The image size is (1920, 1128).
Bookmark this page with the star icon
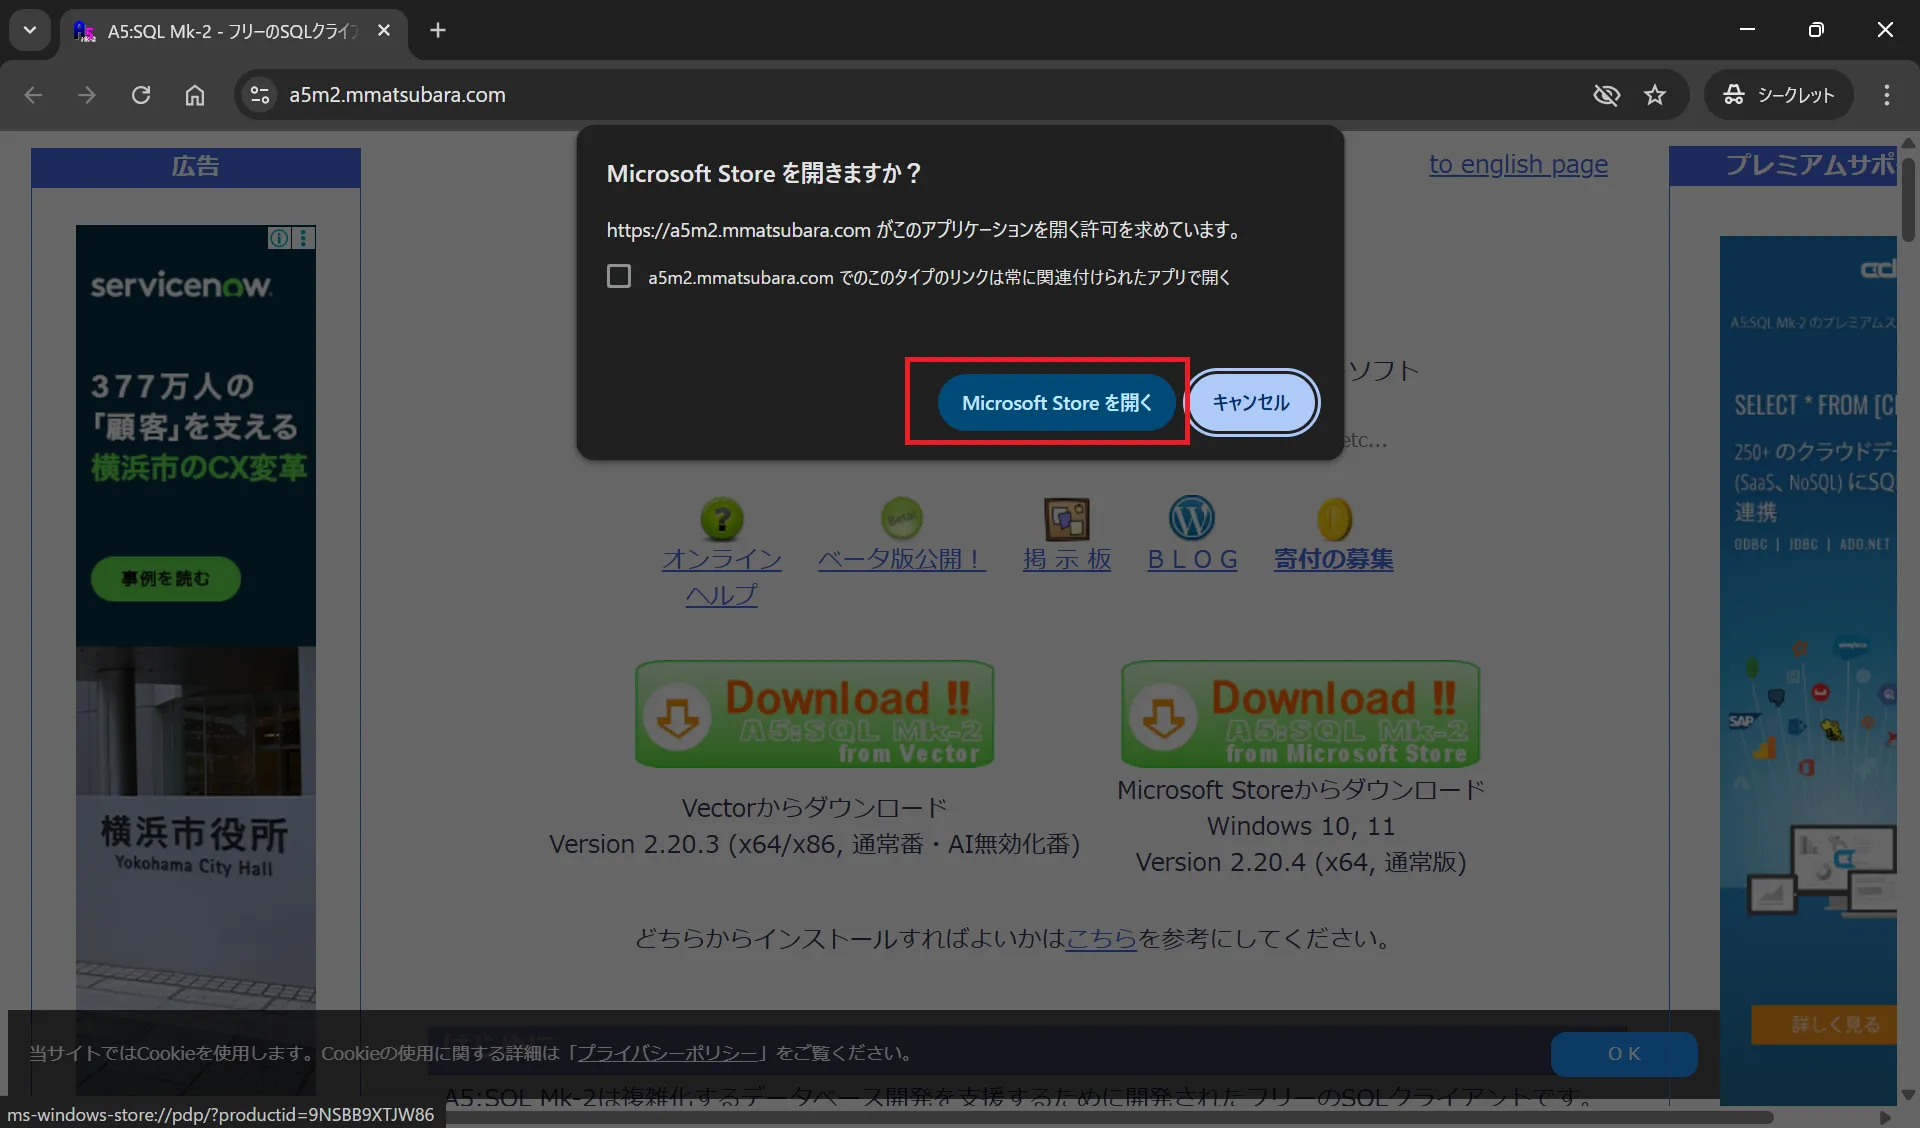[x=1655, y=95]
